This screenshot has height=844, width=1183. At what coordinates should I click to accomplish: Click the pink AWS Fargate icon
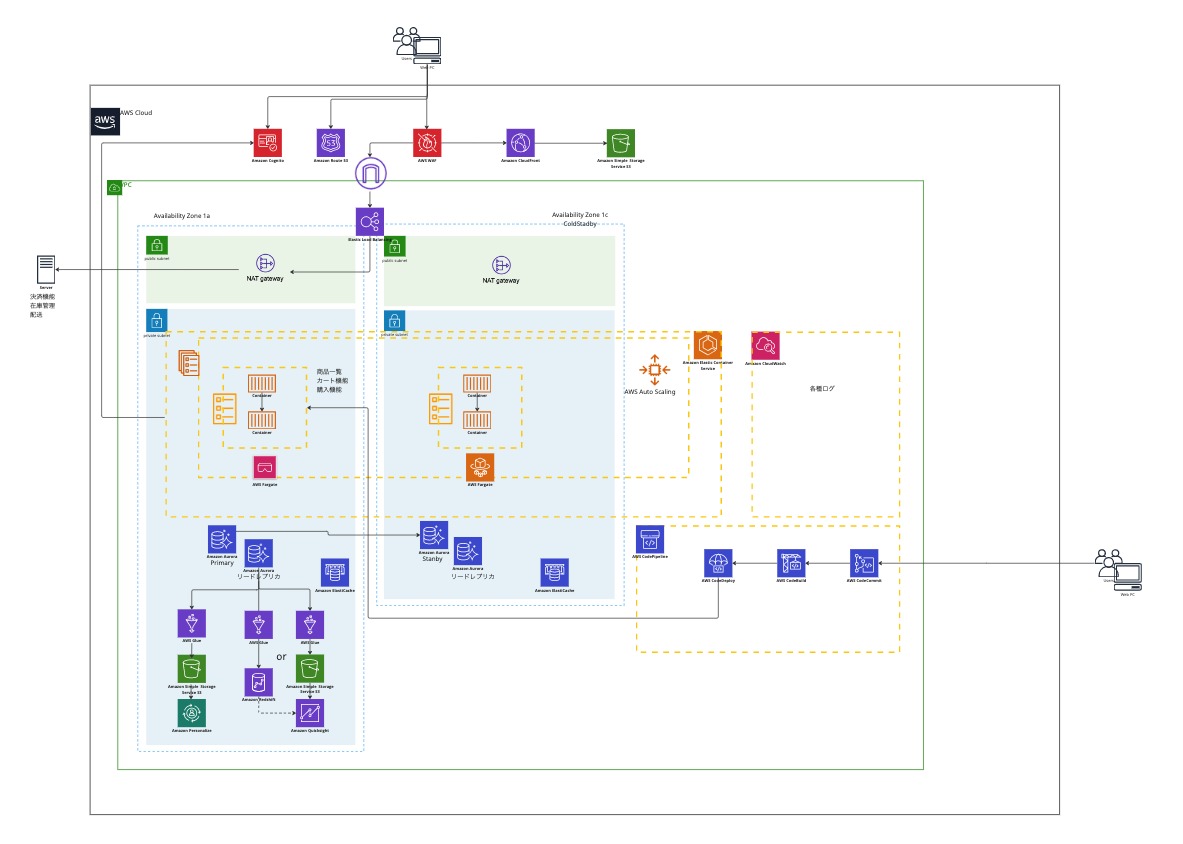(x=264, y=468)
